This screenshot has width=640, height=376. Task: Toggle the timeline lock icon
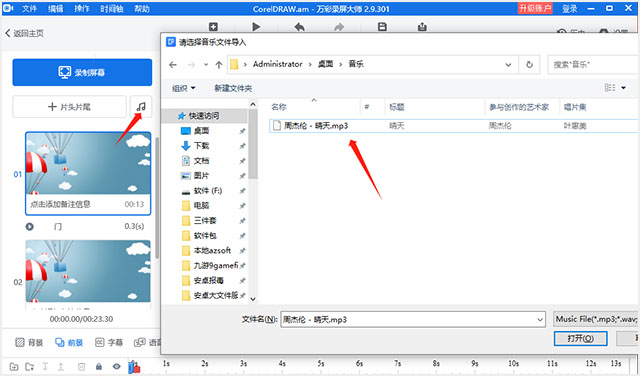(x=99, y=367)
